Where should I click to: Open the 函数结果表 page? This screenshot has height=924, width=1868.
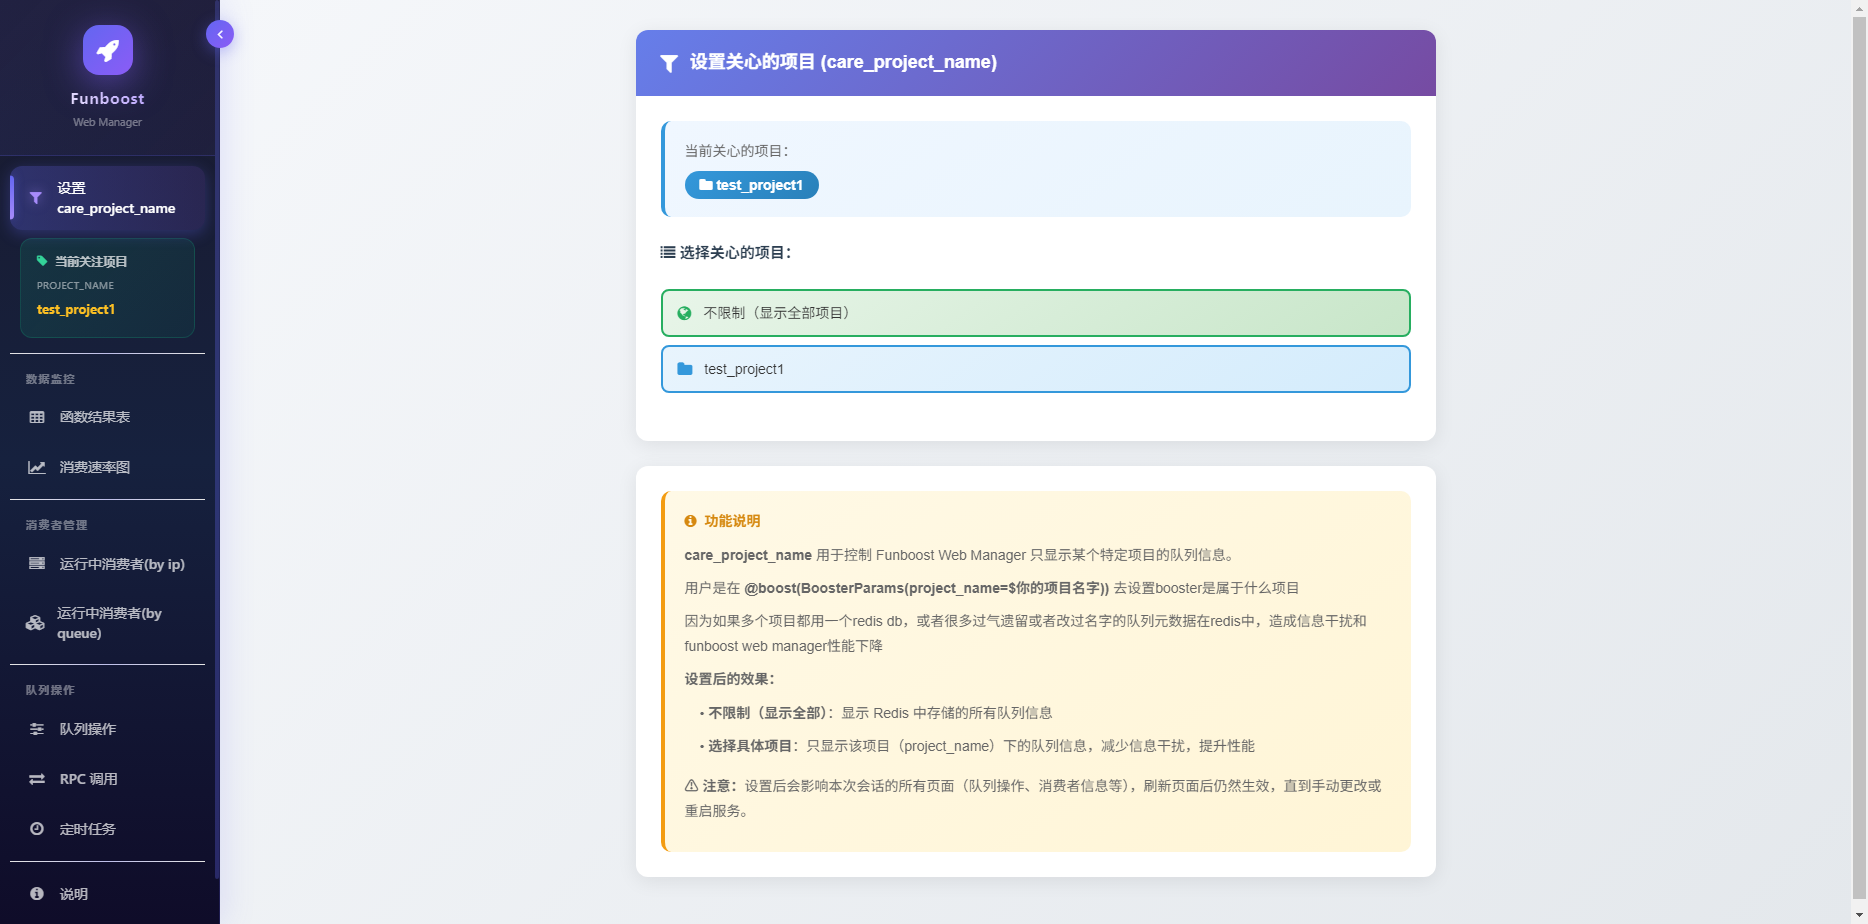tap(108, 417)
